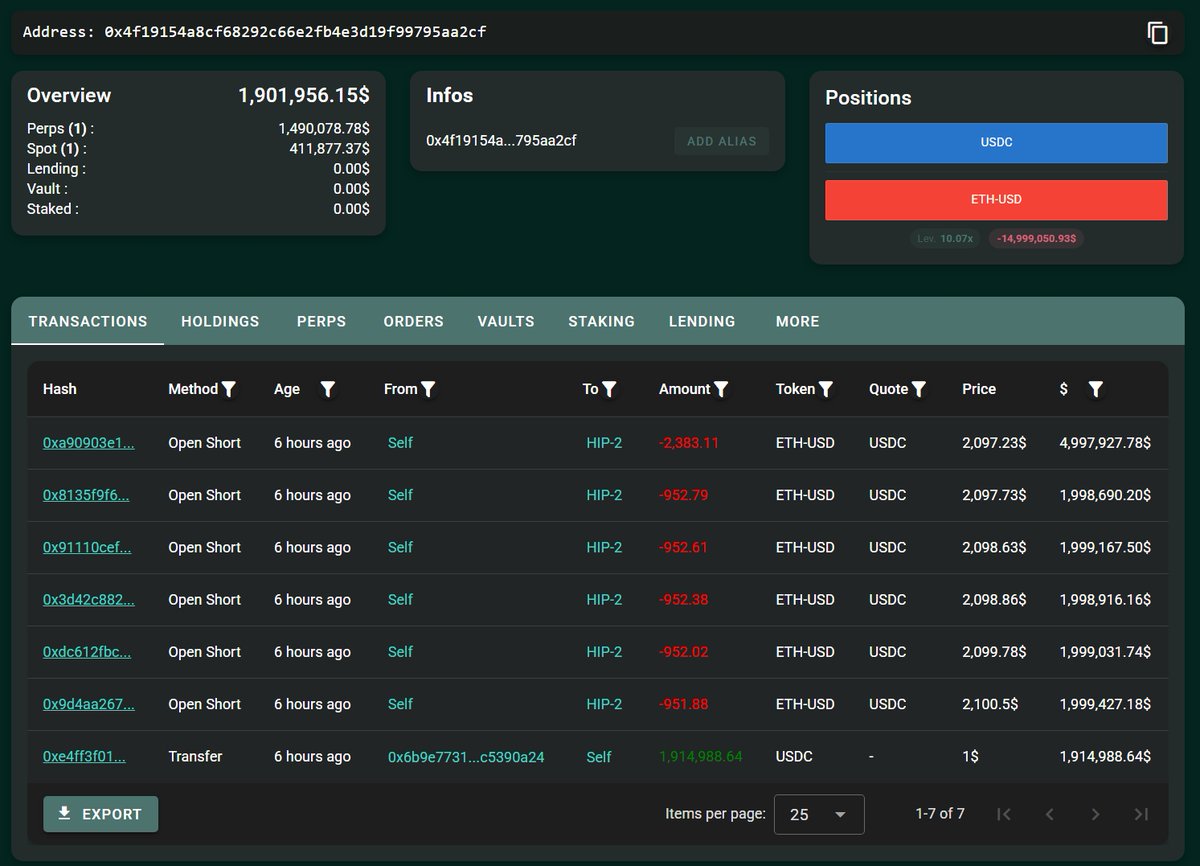Select the blue USDC position bar
Screen dimensions: 1200x866
(996, 143)
